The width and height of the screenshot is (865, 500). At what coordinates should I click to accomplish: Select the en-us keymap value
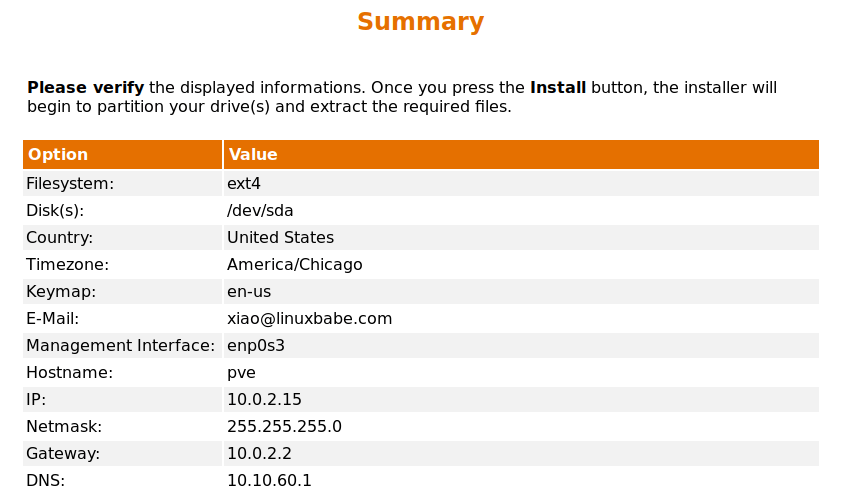pyautogui.click(x=249, y=292)
